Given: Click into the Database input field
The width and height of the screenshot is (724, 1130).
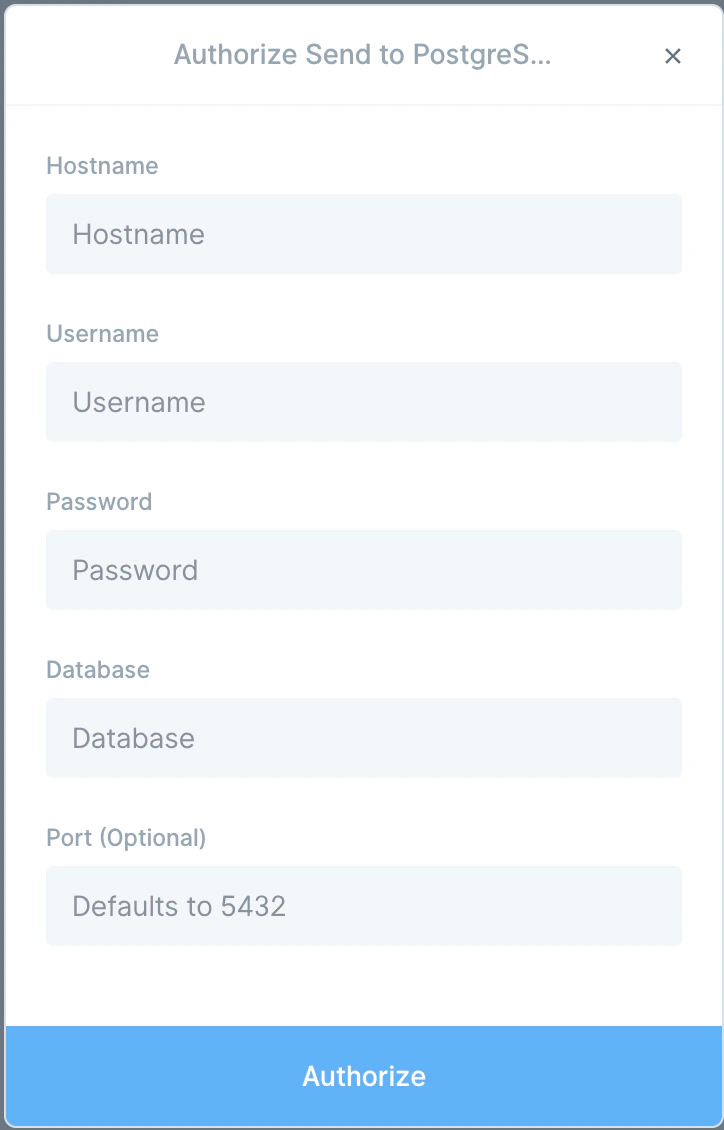Looking at the screenshot, I should point(364,738).
